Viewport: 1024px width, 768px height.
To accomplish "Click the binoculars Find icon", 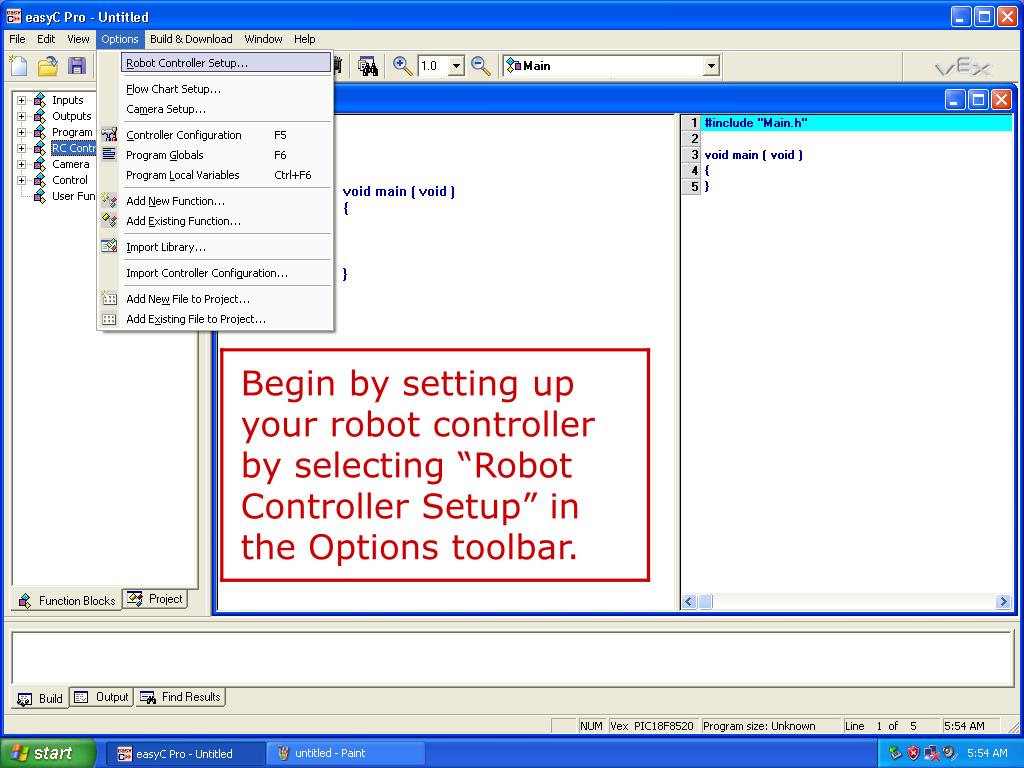I will (x=368, y=66).
